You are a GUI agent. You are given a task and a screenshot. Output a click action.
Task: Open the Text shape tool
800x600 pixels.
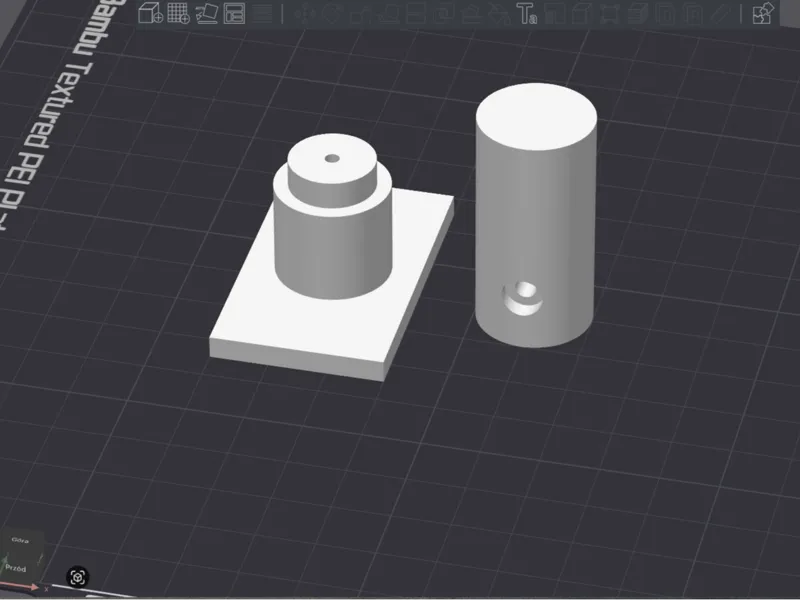(527, 13)
